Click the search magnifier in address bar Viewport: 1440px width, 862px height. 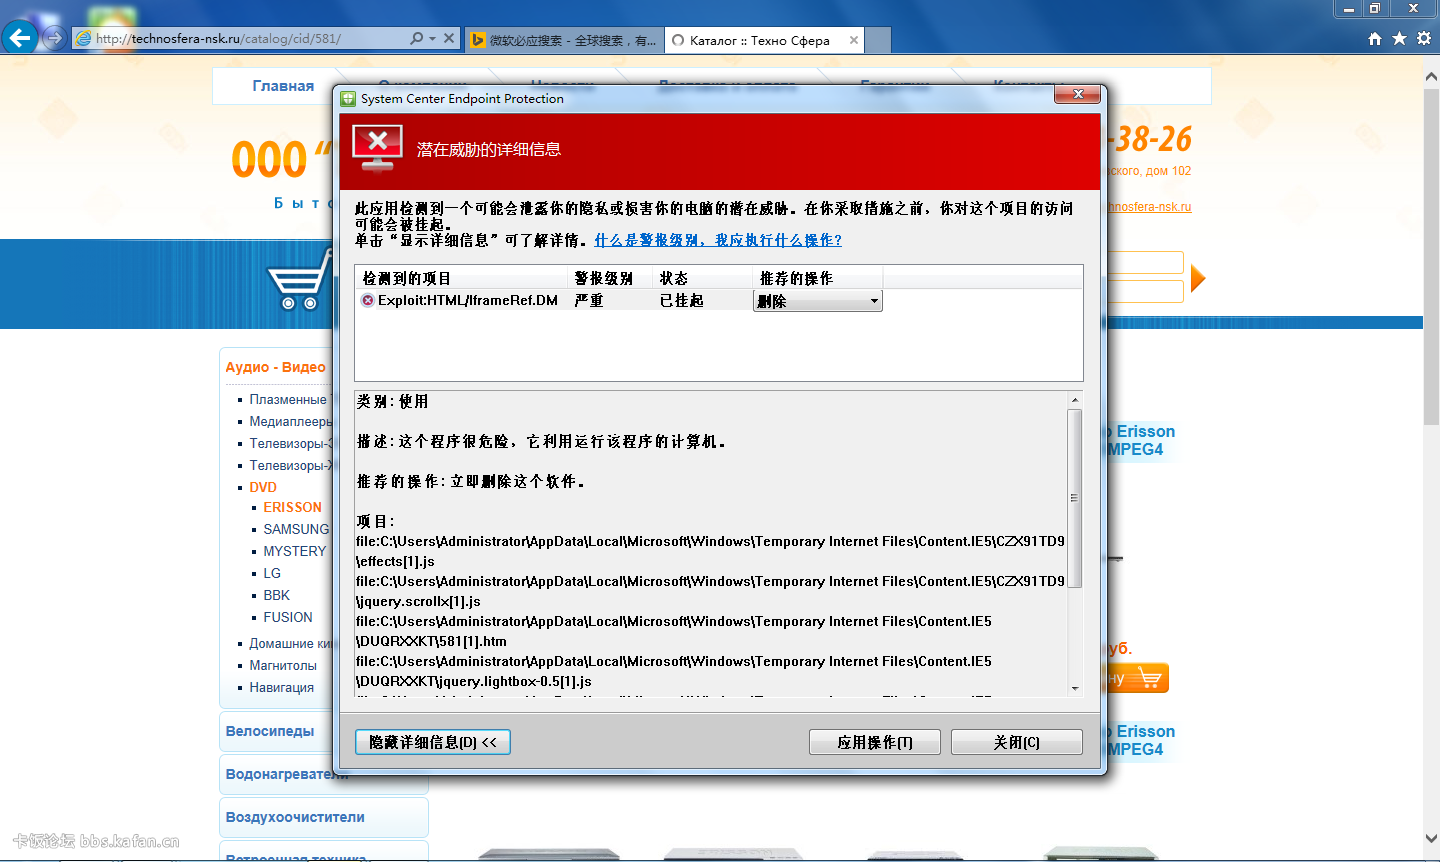click(416, 38)
